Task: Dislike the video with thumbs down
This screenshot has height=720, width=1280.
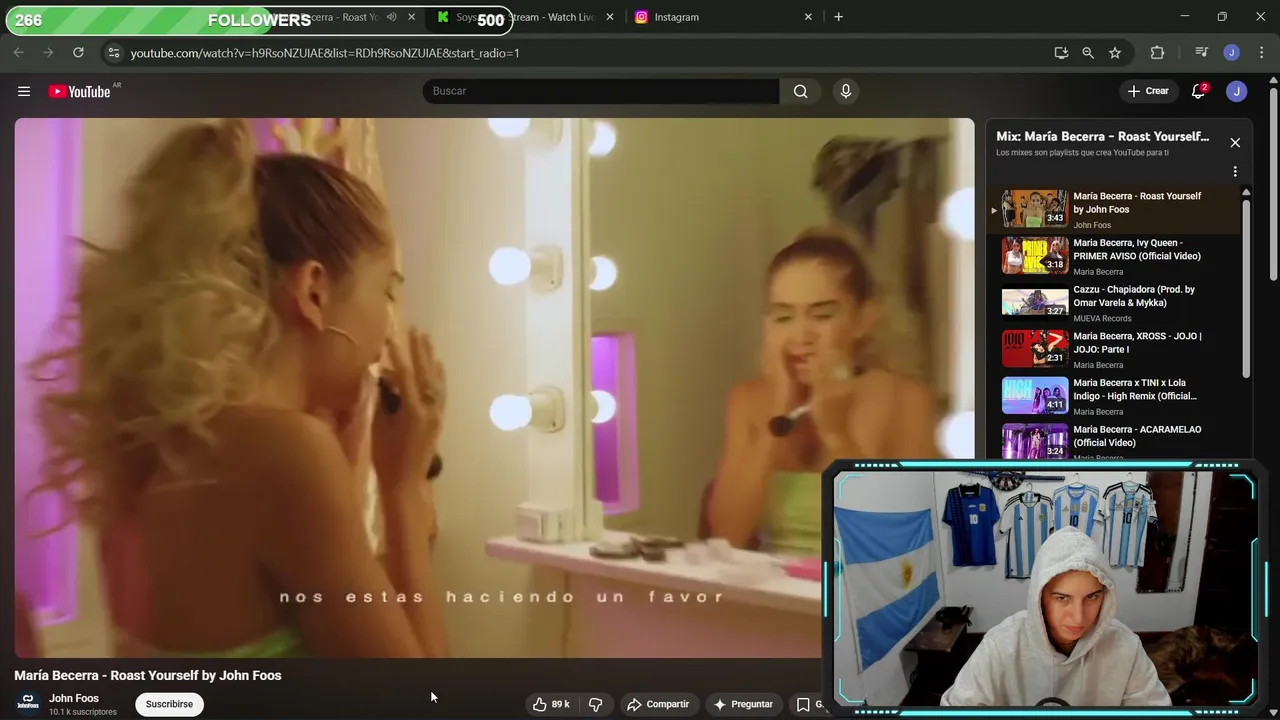Action: 595,704
